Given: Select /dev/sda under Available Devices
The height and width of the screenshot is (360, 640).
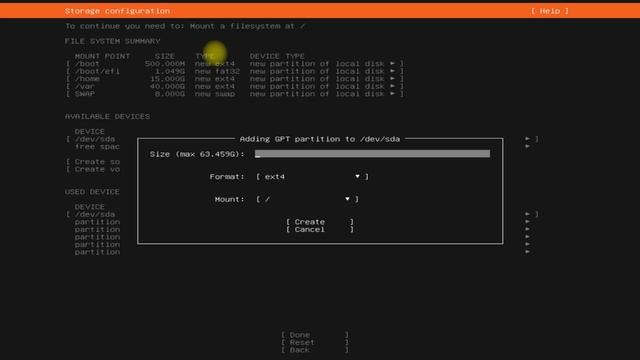Looking at the screenshot, I should pyautogui.click(x=95, y=139).
